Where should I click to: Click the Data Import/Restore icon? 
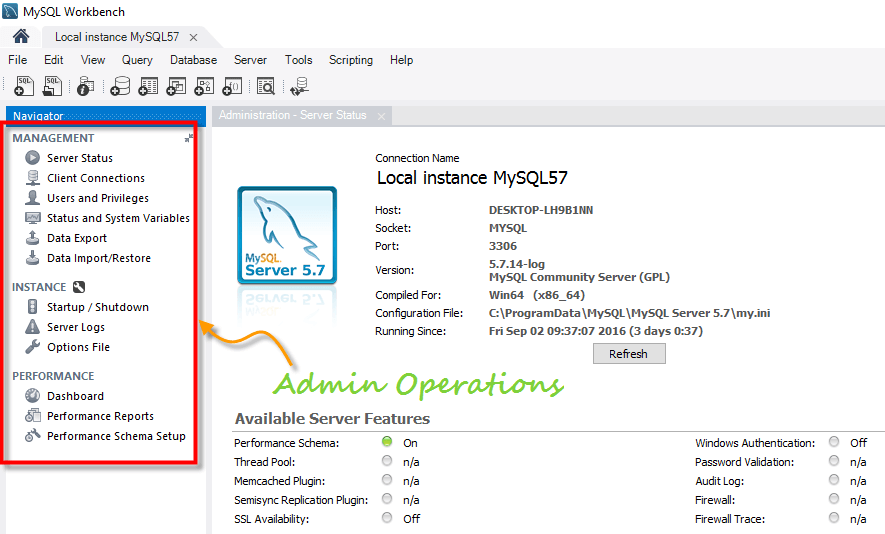tap(33, 257)
